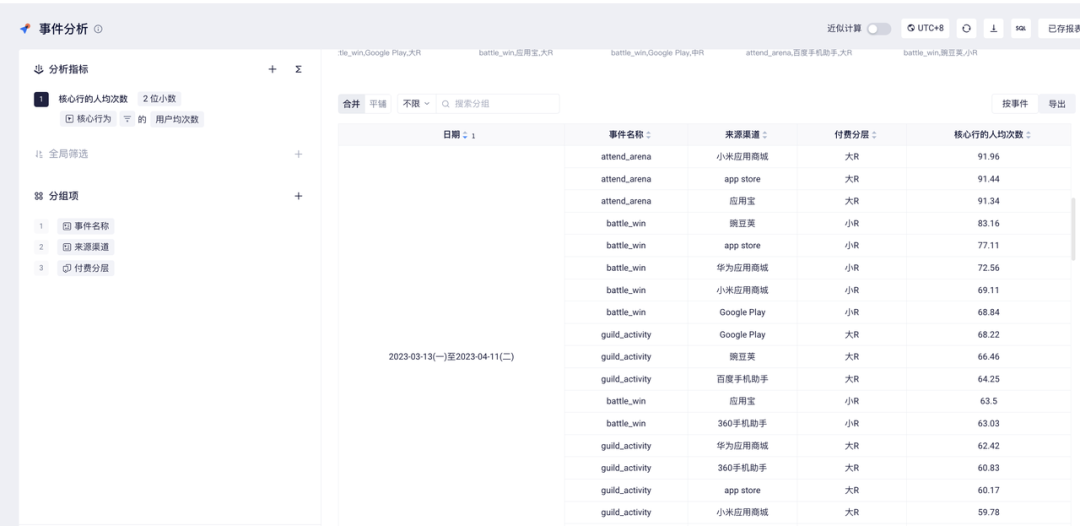Open the 核心行为 event selector
1080x526 pixels.
(88, 119)
